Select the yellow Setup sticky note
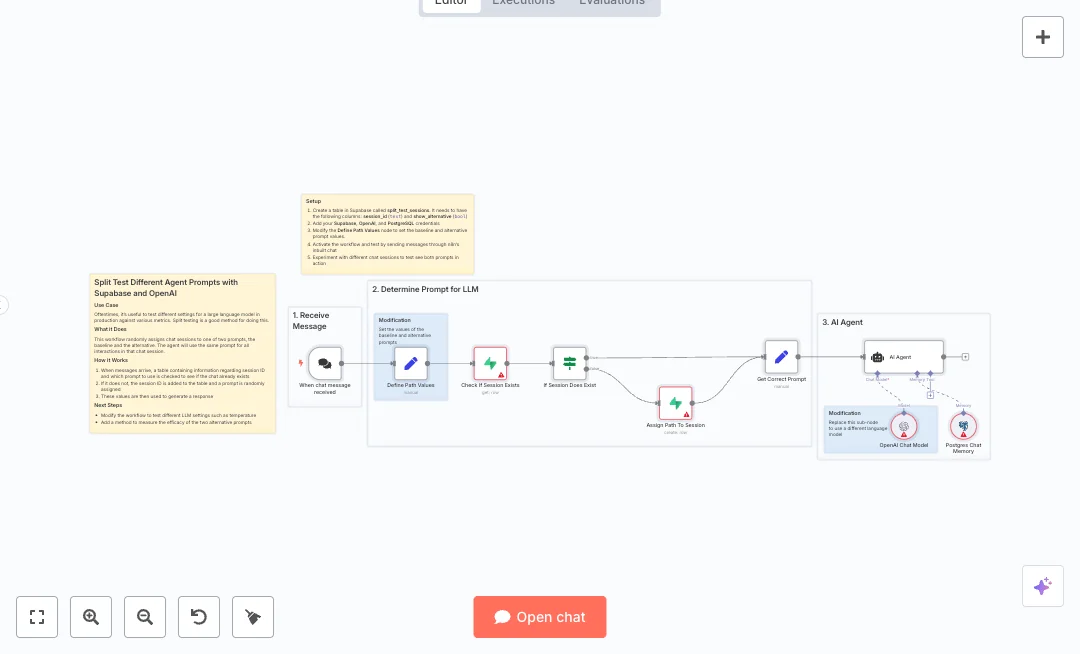 387,234
